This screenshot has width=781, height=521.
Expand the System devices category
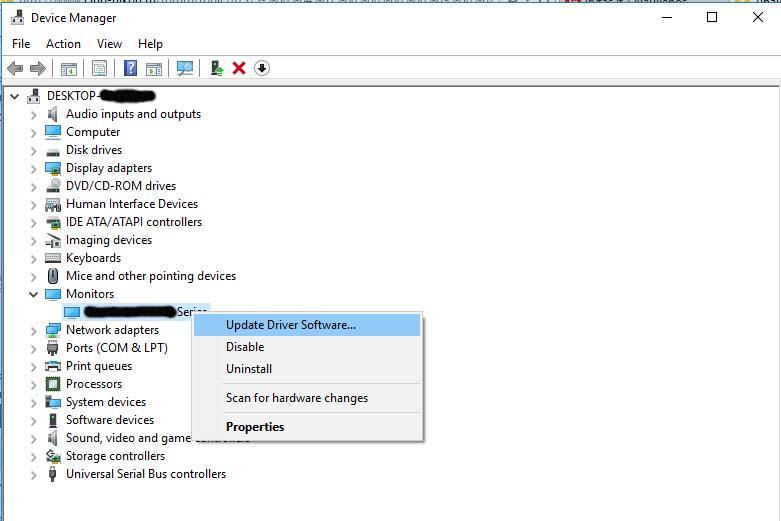pos(33,403)
